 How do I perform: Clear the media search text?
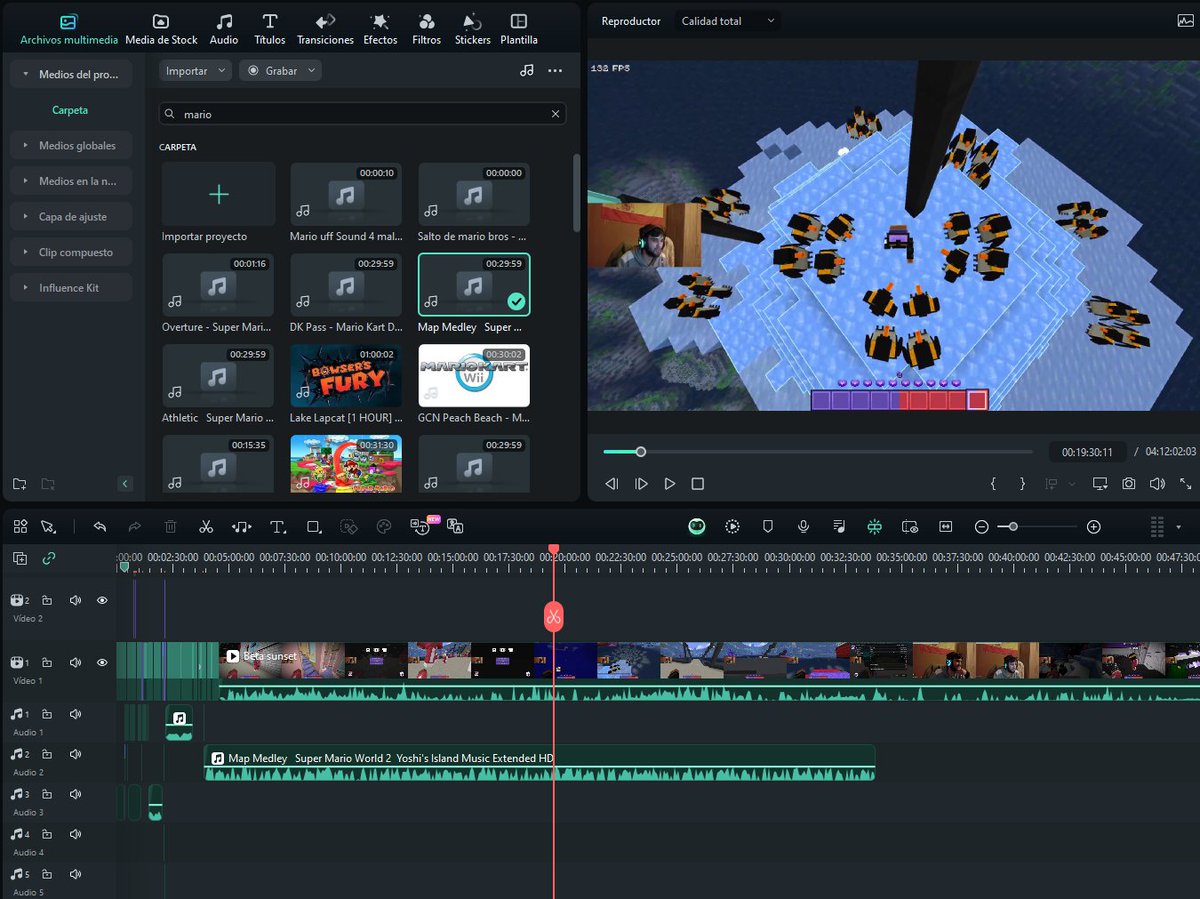point(555,114)
